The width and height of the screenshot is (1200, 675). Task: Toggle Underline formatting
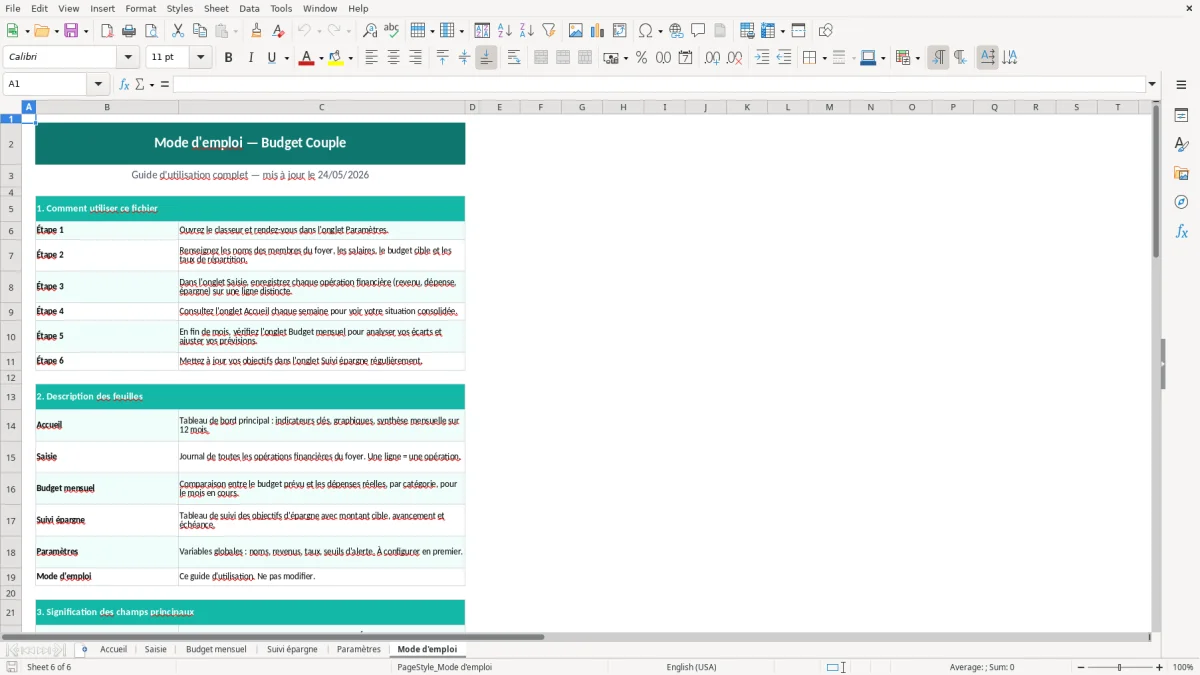(x=271, y=58)
